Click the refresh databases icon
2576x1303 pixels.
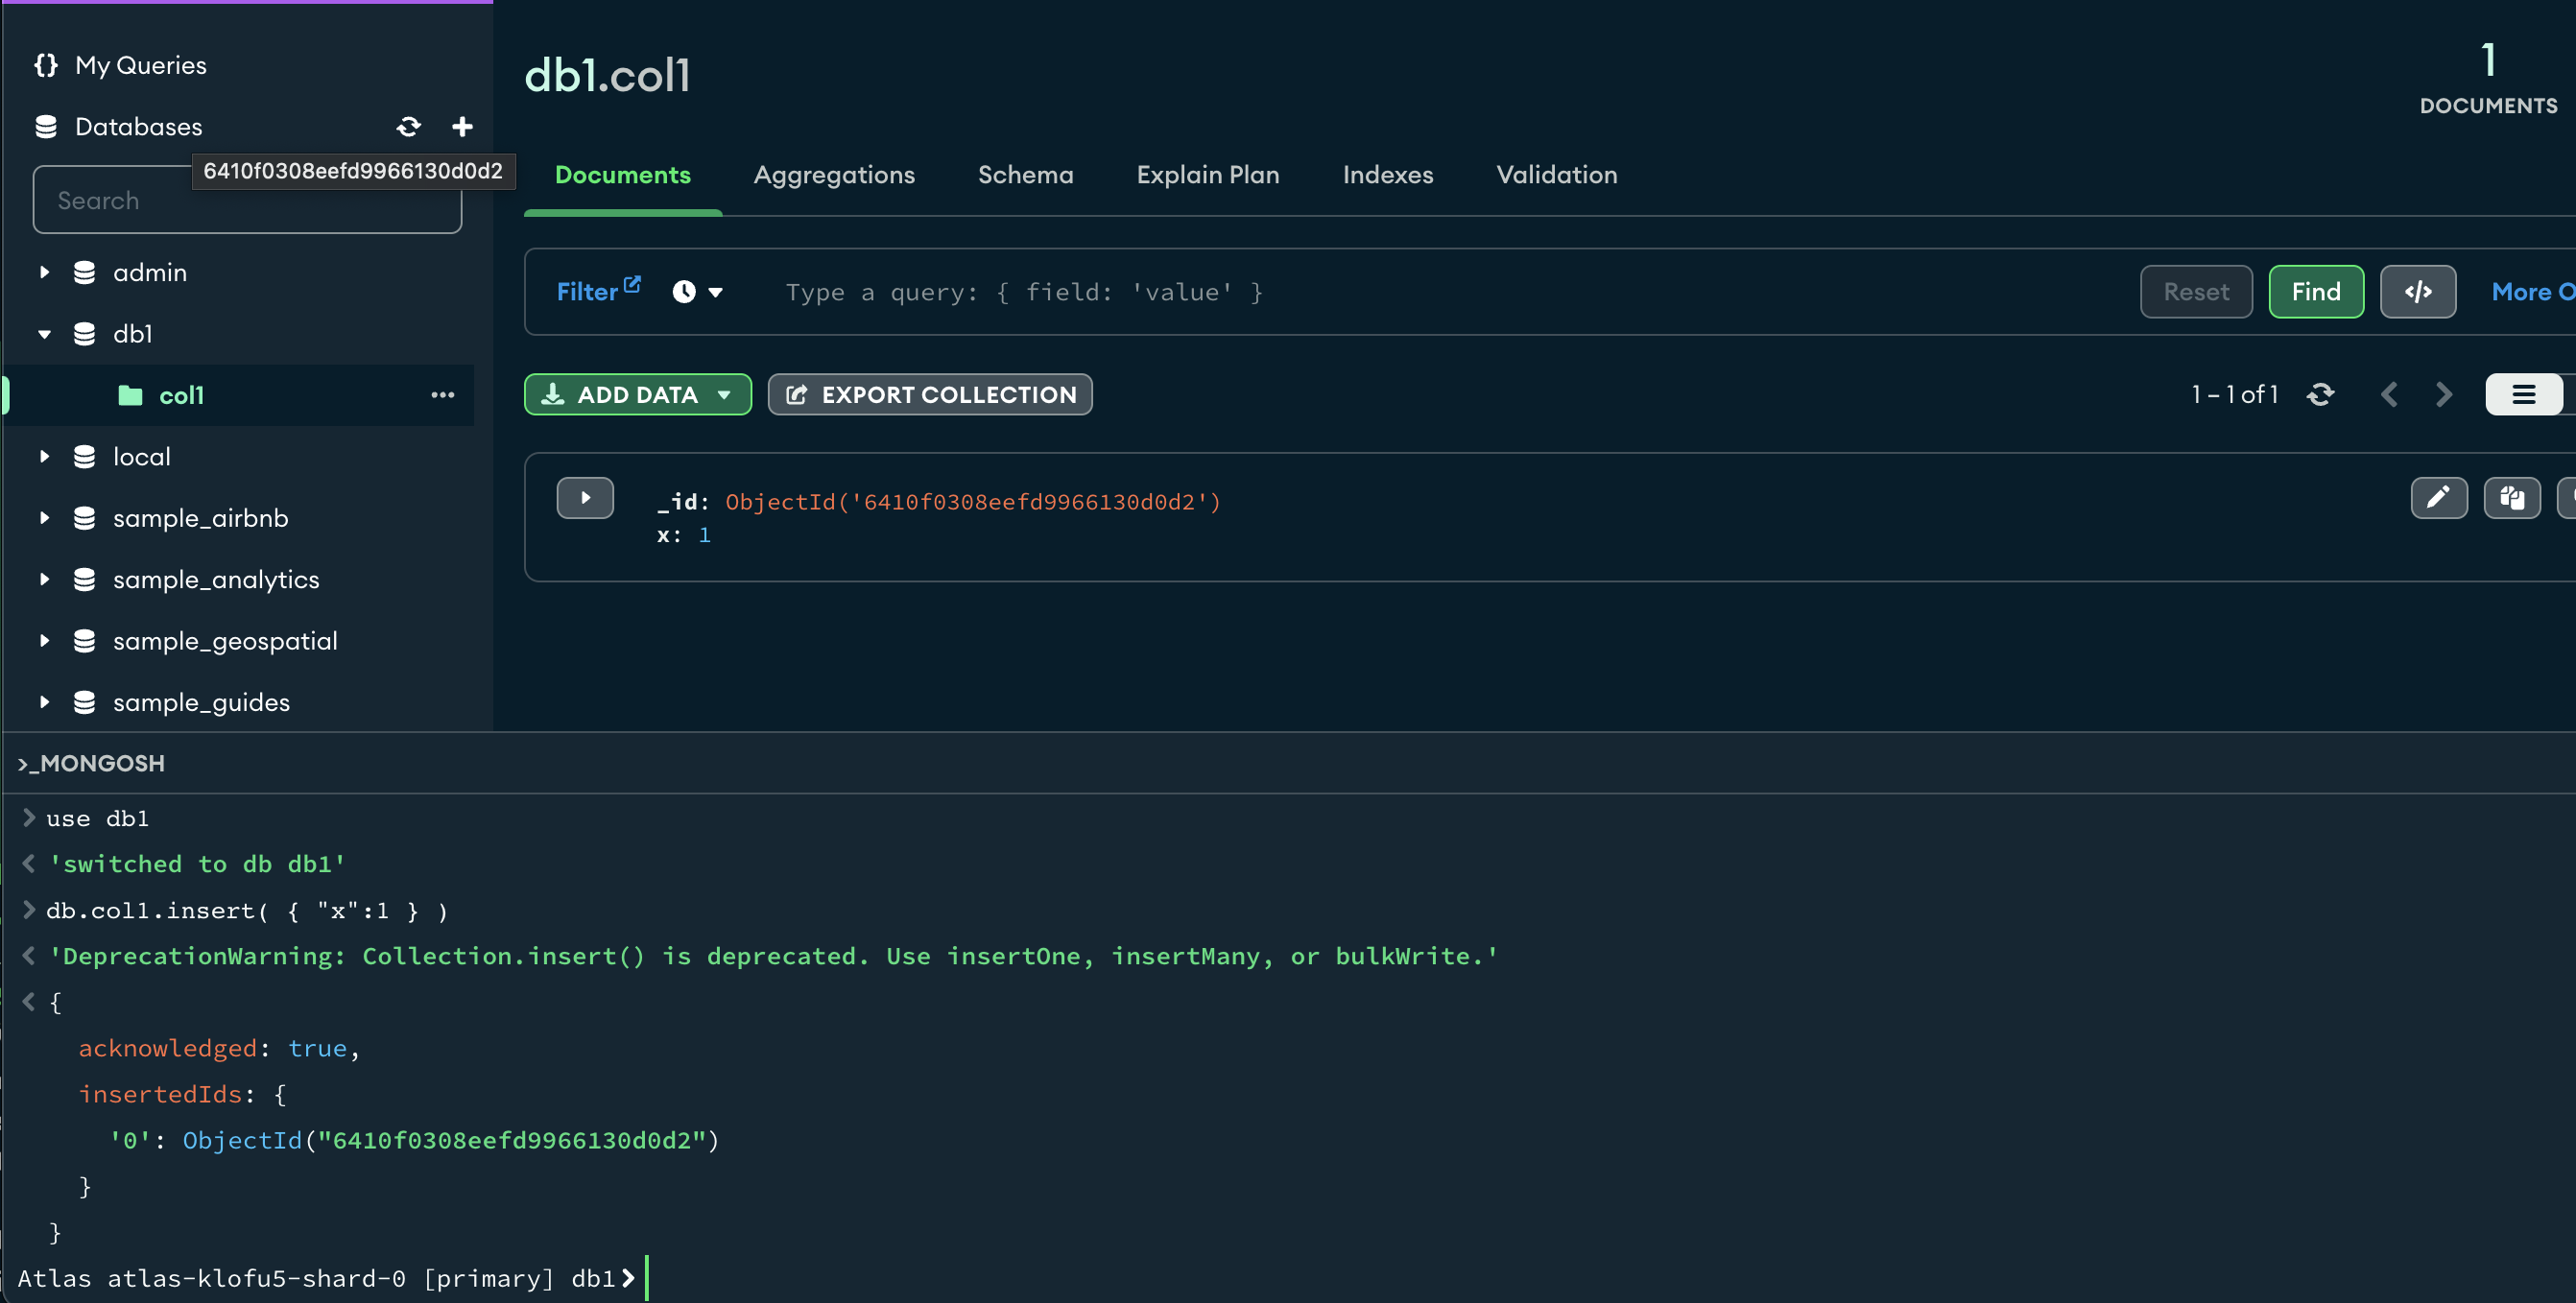tap(408, 127)
